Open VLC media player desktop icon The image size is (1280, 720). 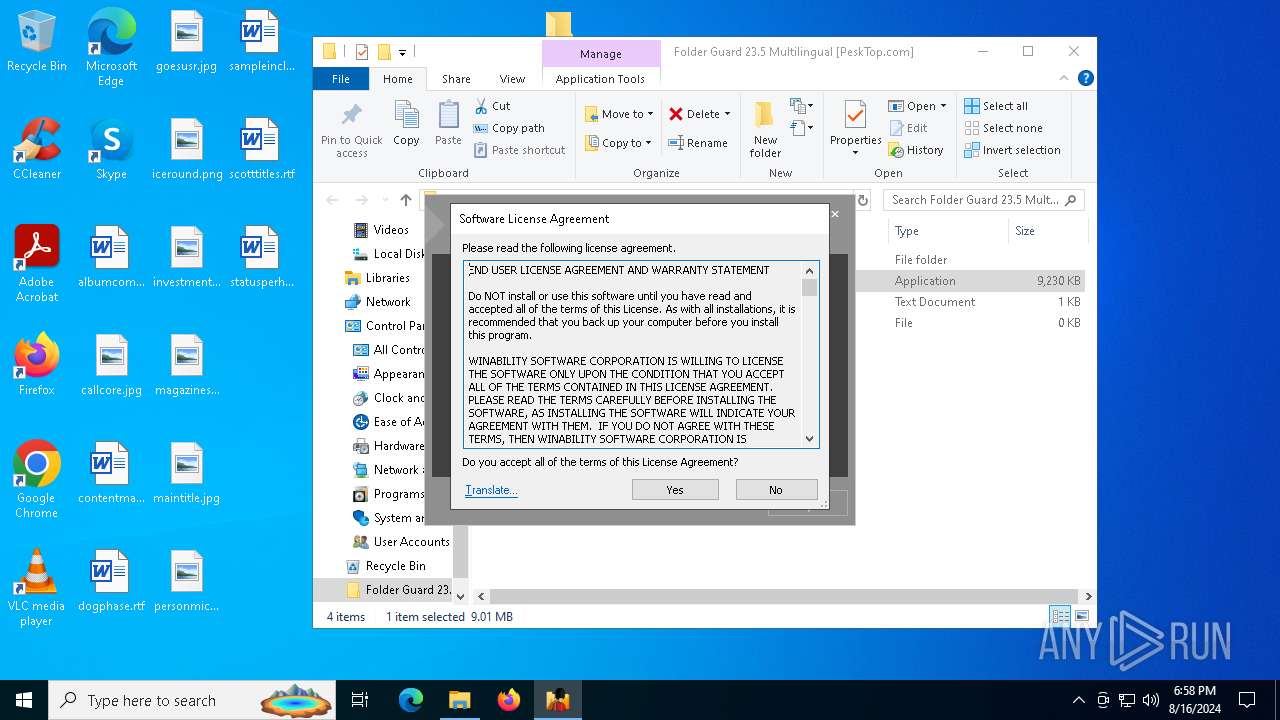pyautogui.click(x=37, y=588)
